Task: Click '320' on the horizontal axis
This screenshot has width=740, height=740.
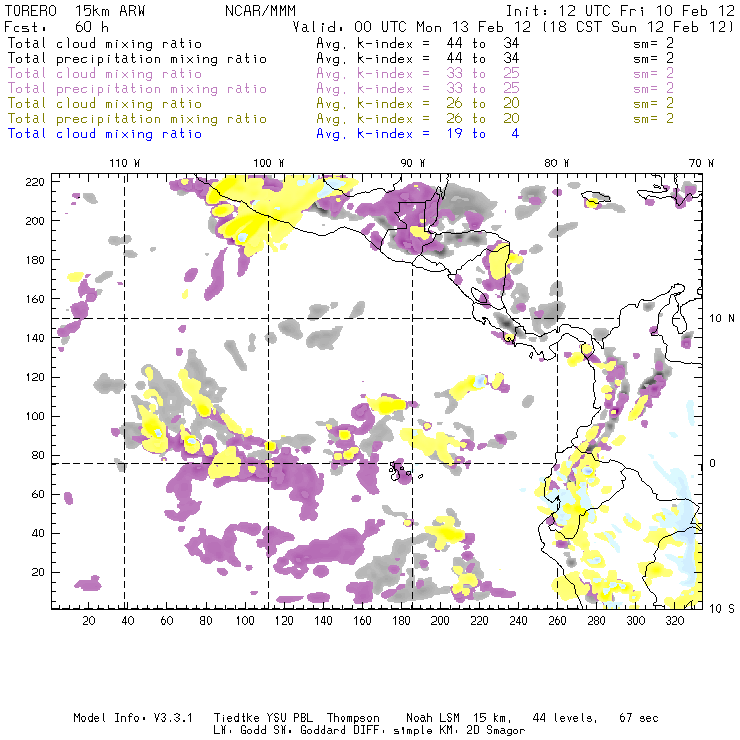Action: coord(675,621)
